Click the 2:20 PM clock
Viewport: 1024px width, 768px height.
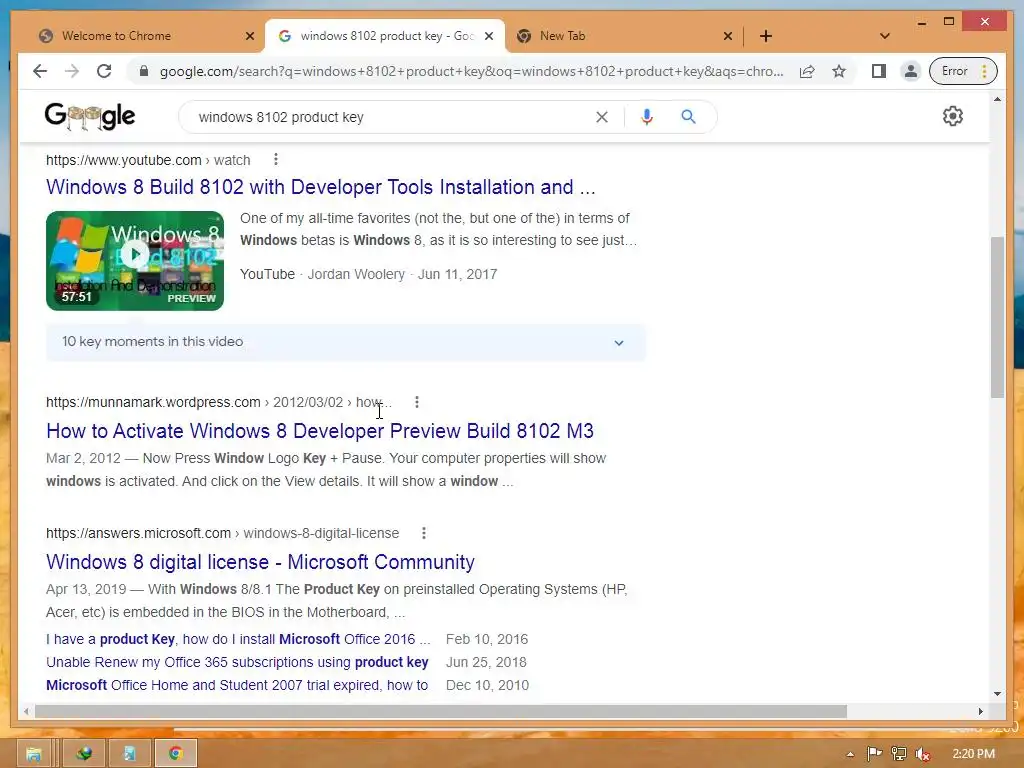[x=973, y=754]
